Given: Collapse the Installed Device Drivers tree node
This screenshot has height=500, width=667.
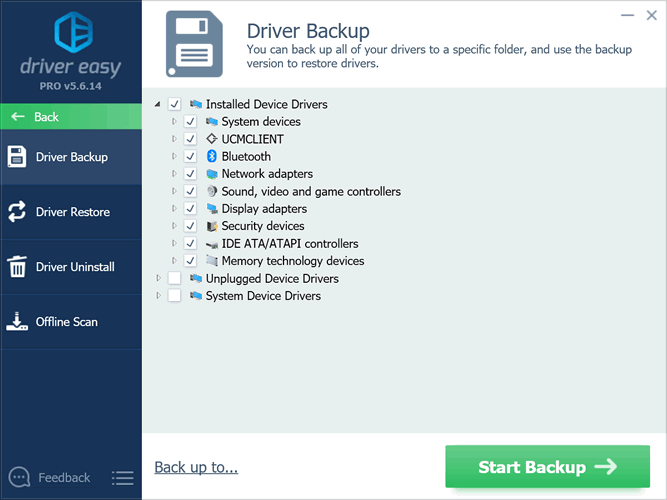Looking at the screenshot, I should tap(158, 104).
